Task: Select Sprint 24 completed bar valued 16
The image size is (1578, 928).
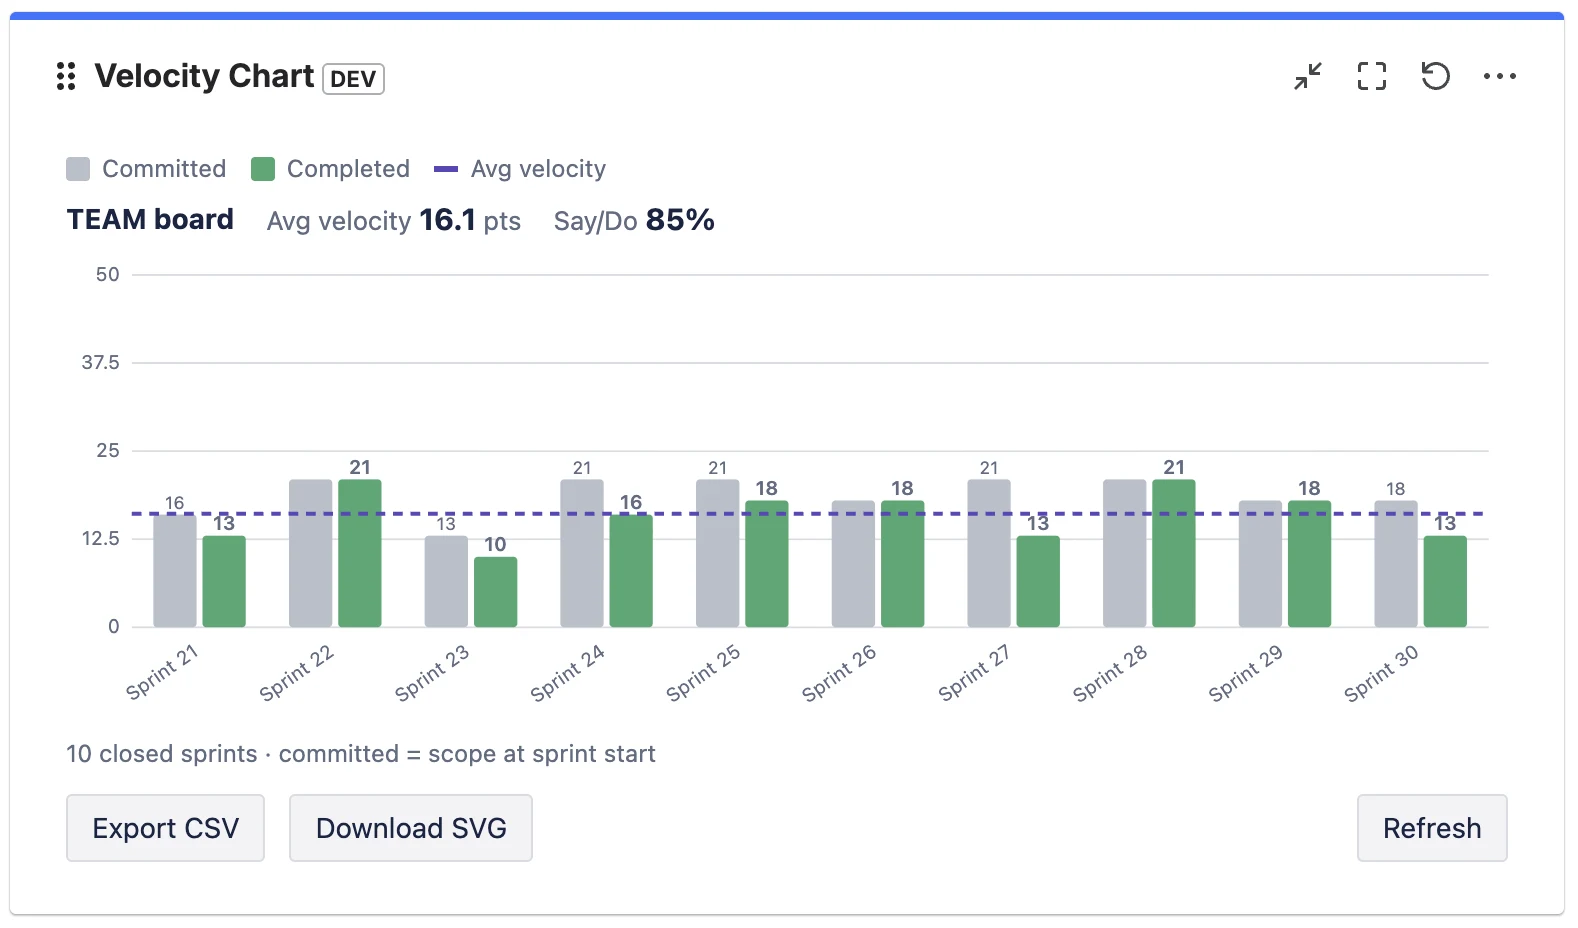Action: [x=631, y=571]
